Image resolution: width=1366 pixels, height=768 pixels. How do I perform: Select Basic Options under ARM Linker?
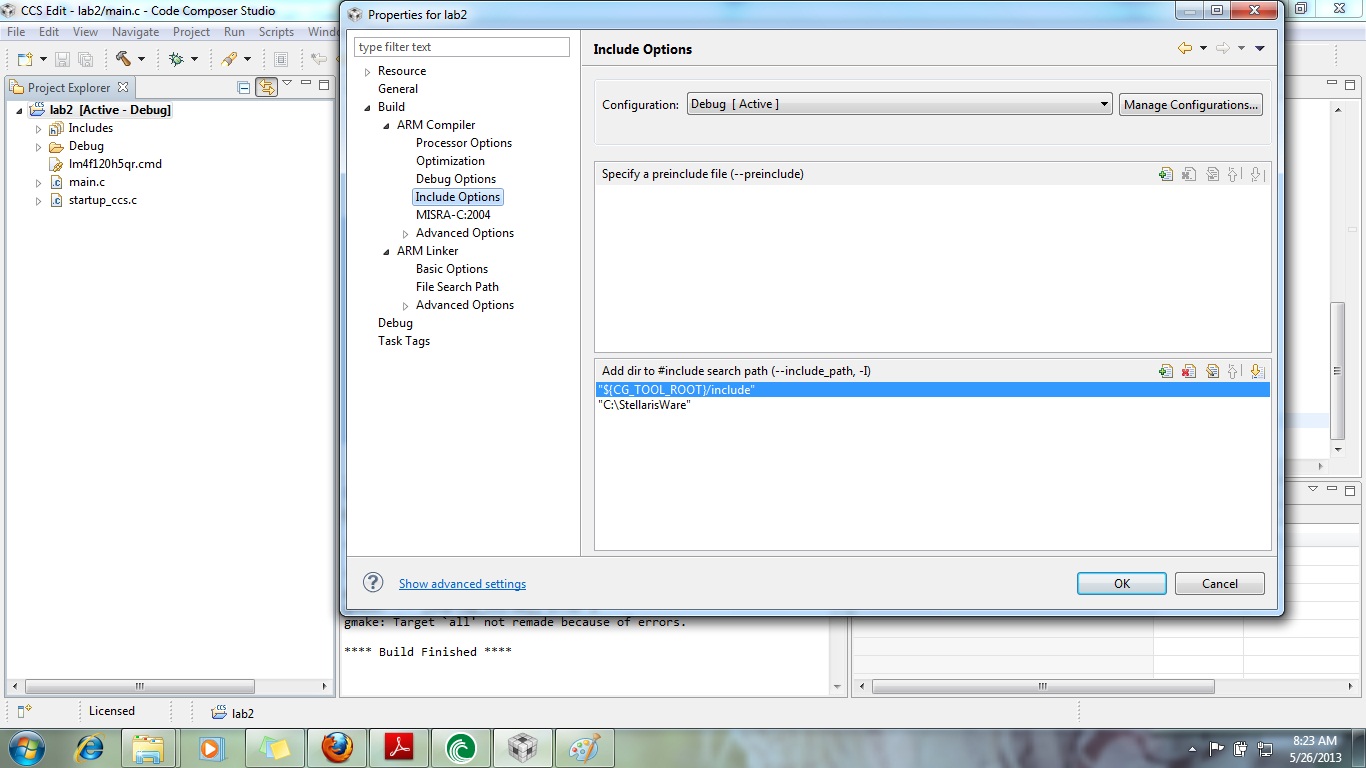coord(452,269)
